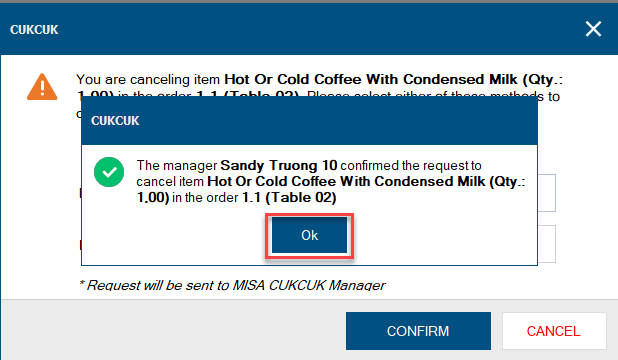Click 'in the order' text in popup
Screen dimensions: 618x360
coord(205,198)
